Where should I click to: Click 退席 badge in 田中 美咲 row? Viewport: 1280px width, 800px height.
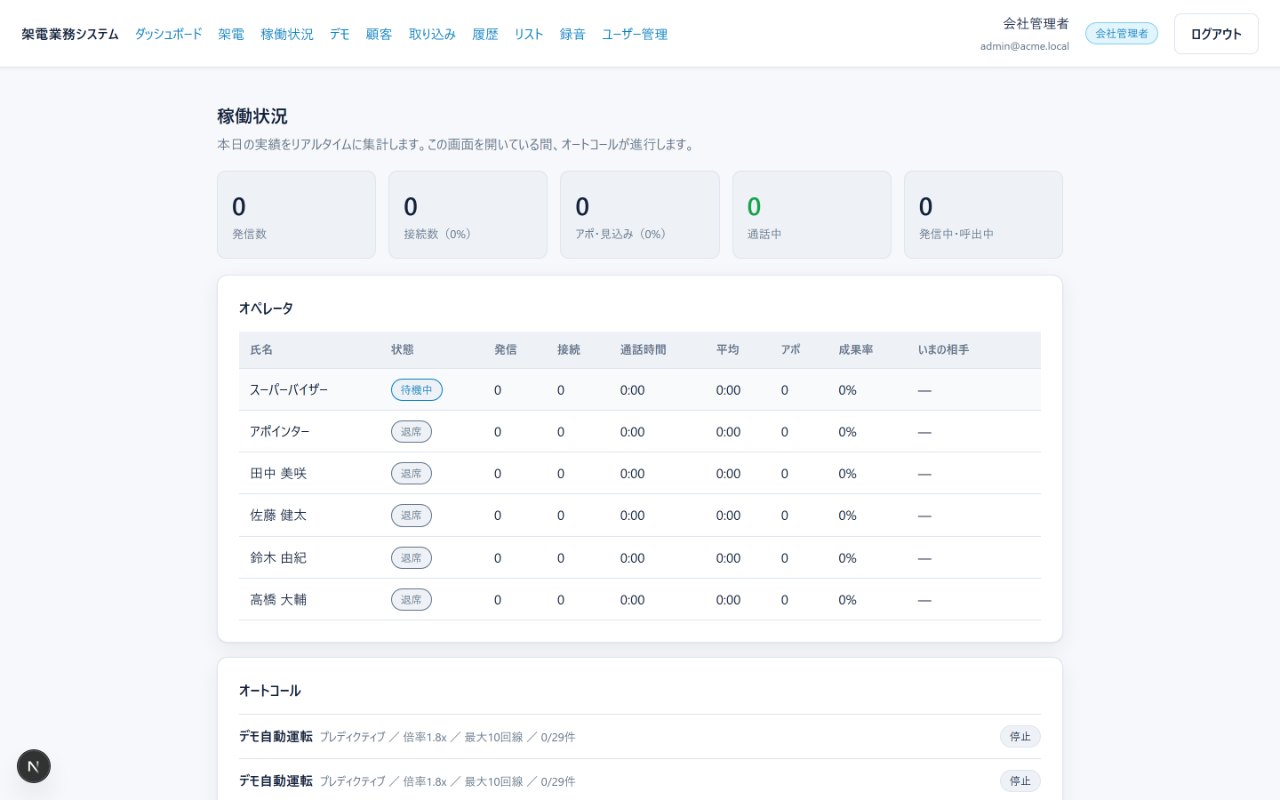(411, 474)
